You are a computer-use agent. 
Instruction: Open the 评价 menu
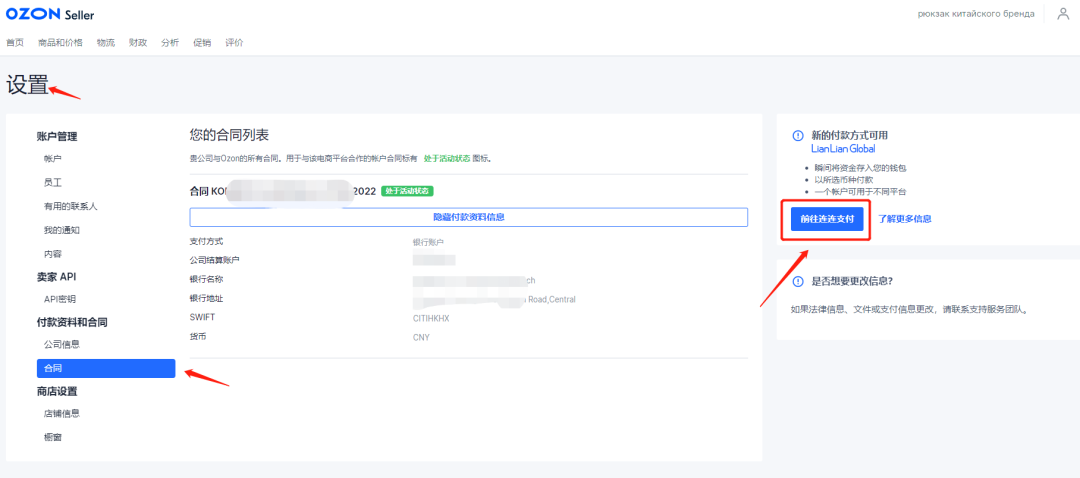(234, 42)
